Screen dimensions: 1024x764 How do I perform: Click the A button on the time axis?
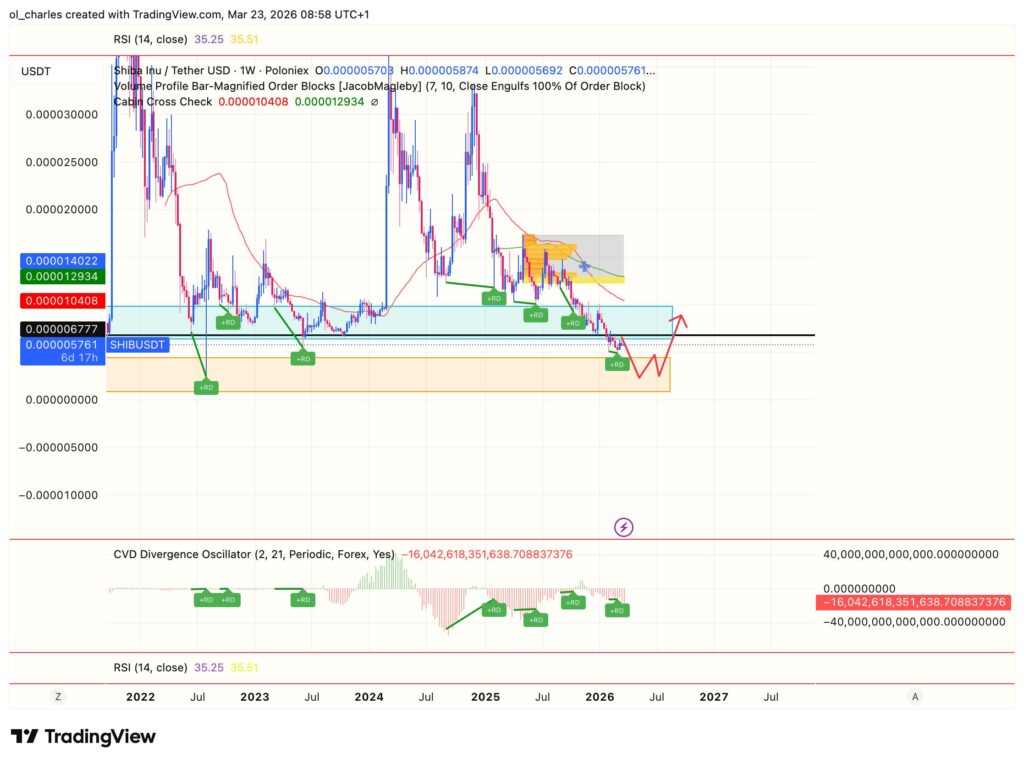pos(915,697)
